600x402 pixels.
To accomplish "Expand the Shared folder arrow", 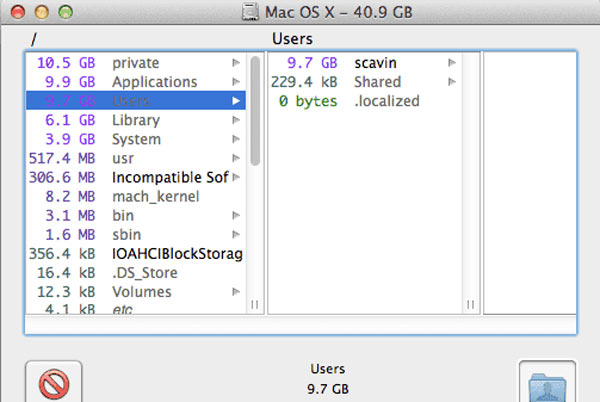I will (452, 82).
